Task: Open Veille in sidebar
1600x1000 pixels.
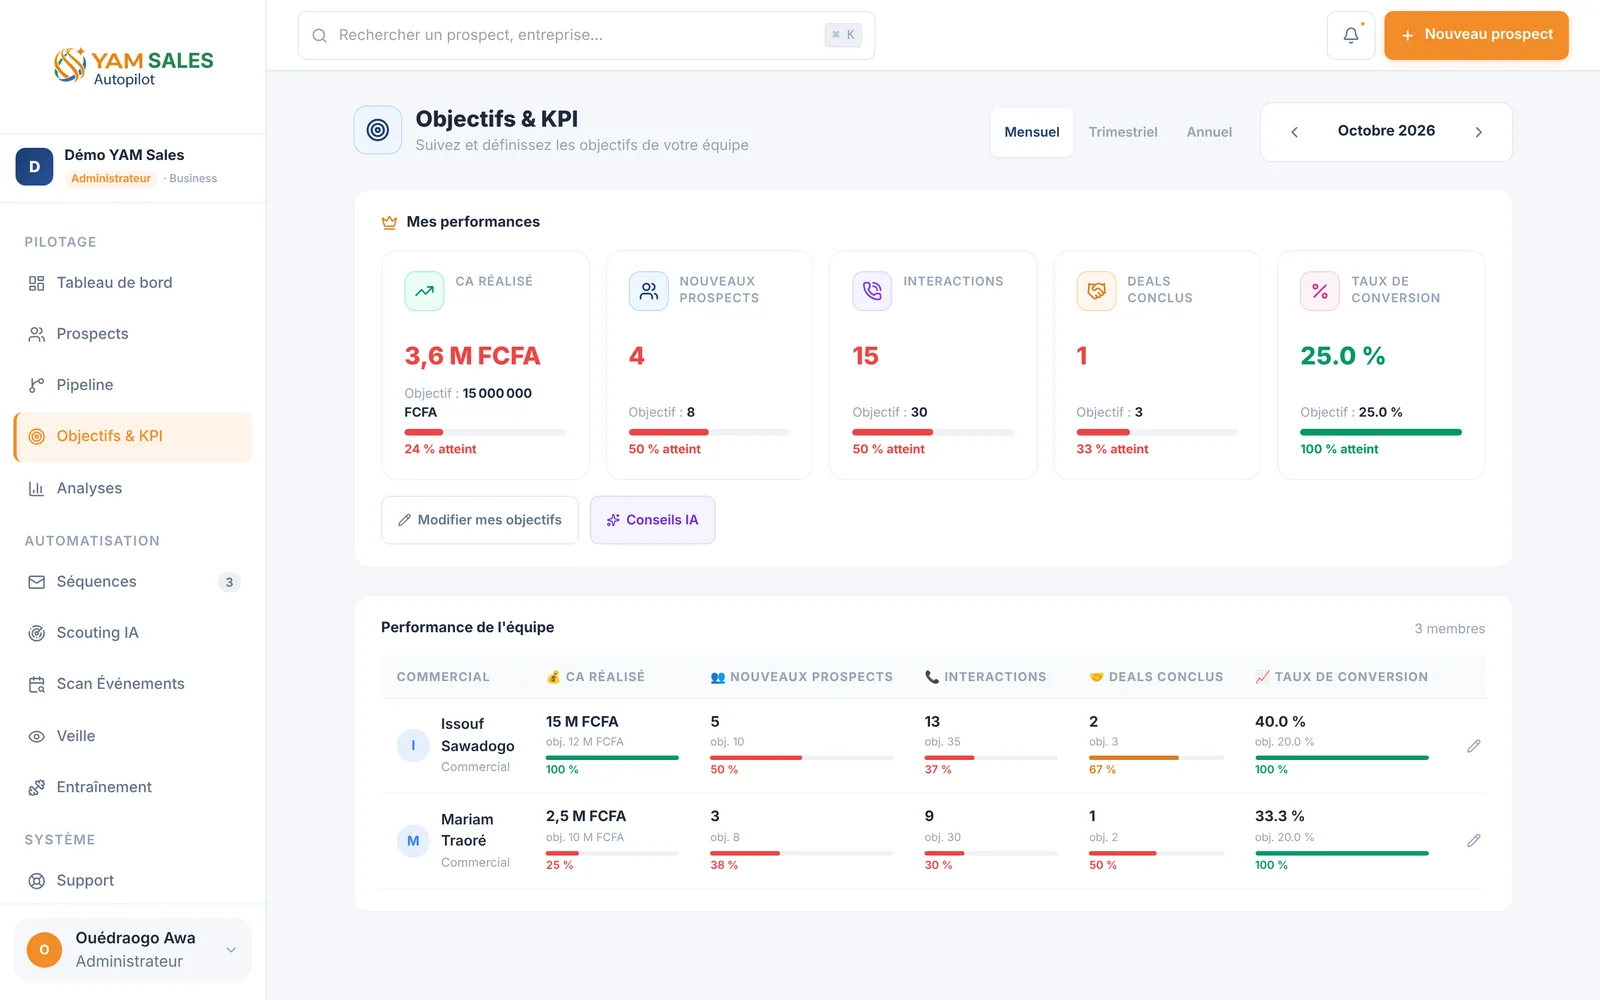Action: tap(133, 736)
